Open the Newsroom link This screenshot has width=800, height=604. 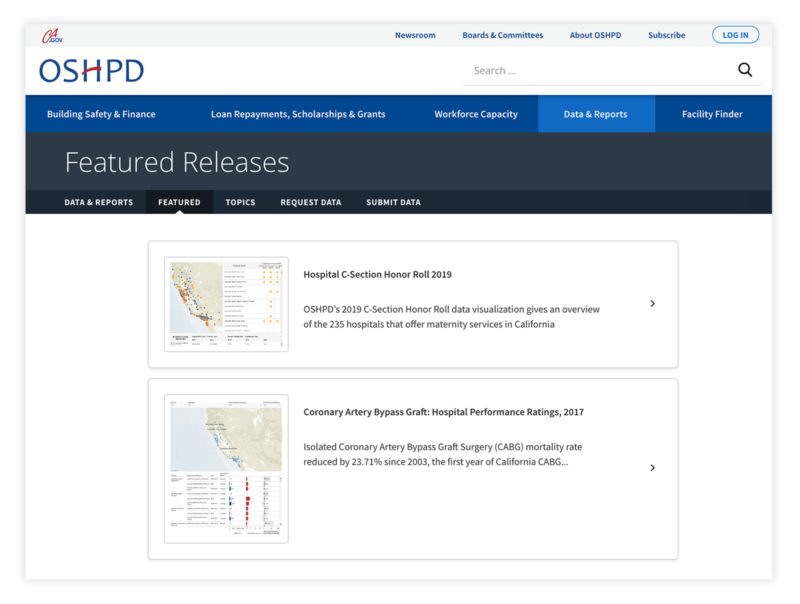(x=415, y=35)
